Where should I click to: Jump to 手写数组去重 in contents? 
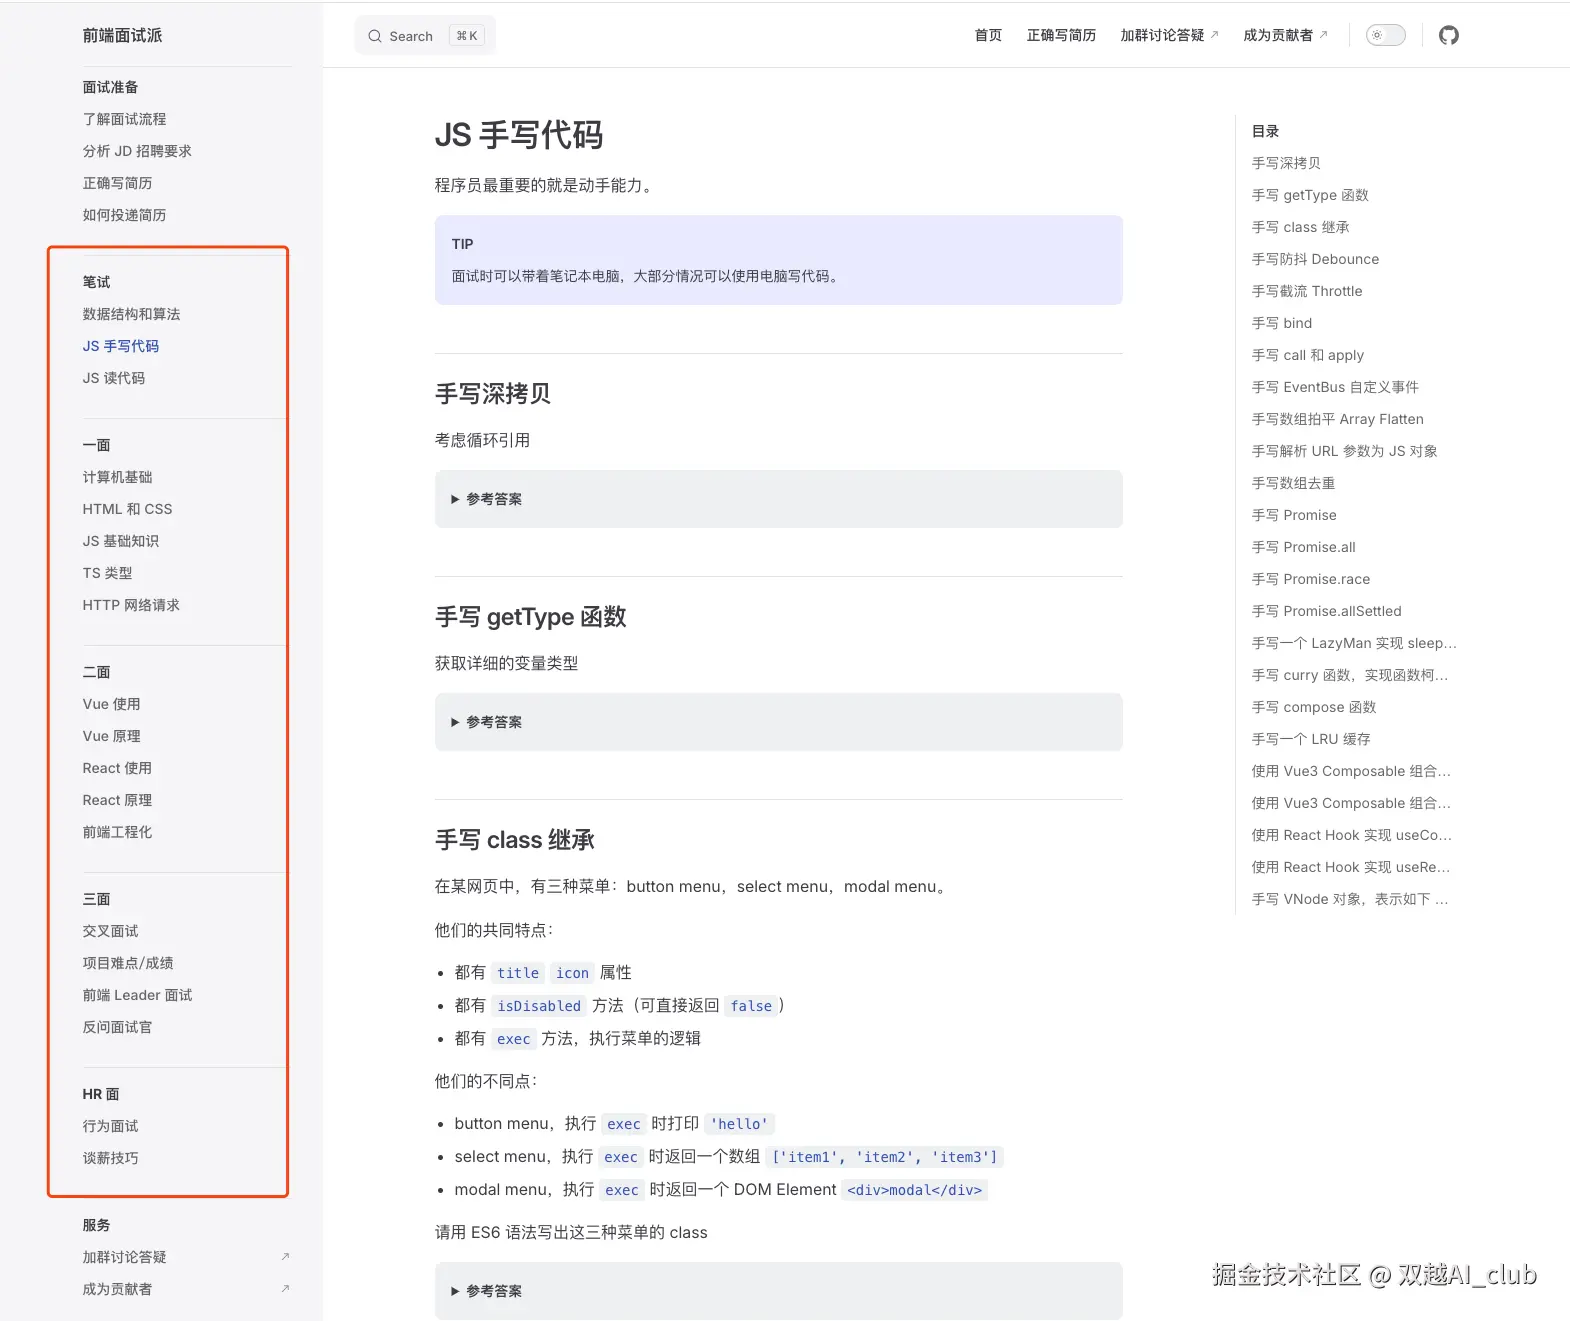tap(1293, 483)
